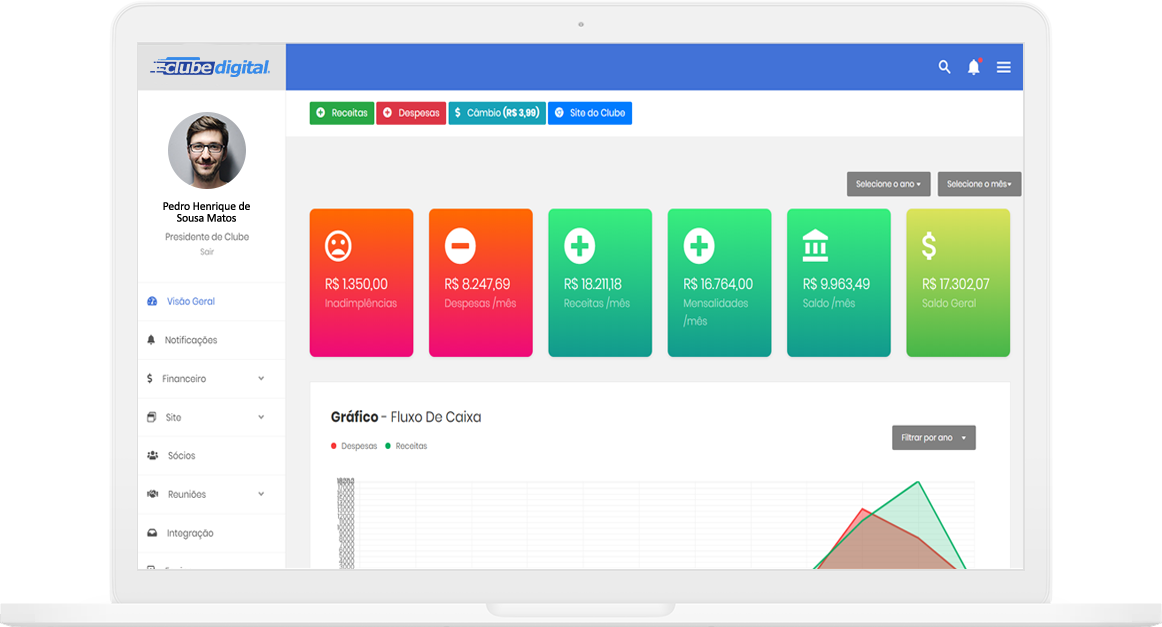
Task: Expand the Financeiro sidebar menu
Action: coord(205,379)
